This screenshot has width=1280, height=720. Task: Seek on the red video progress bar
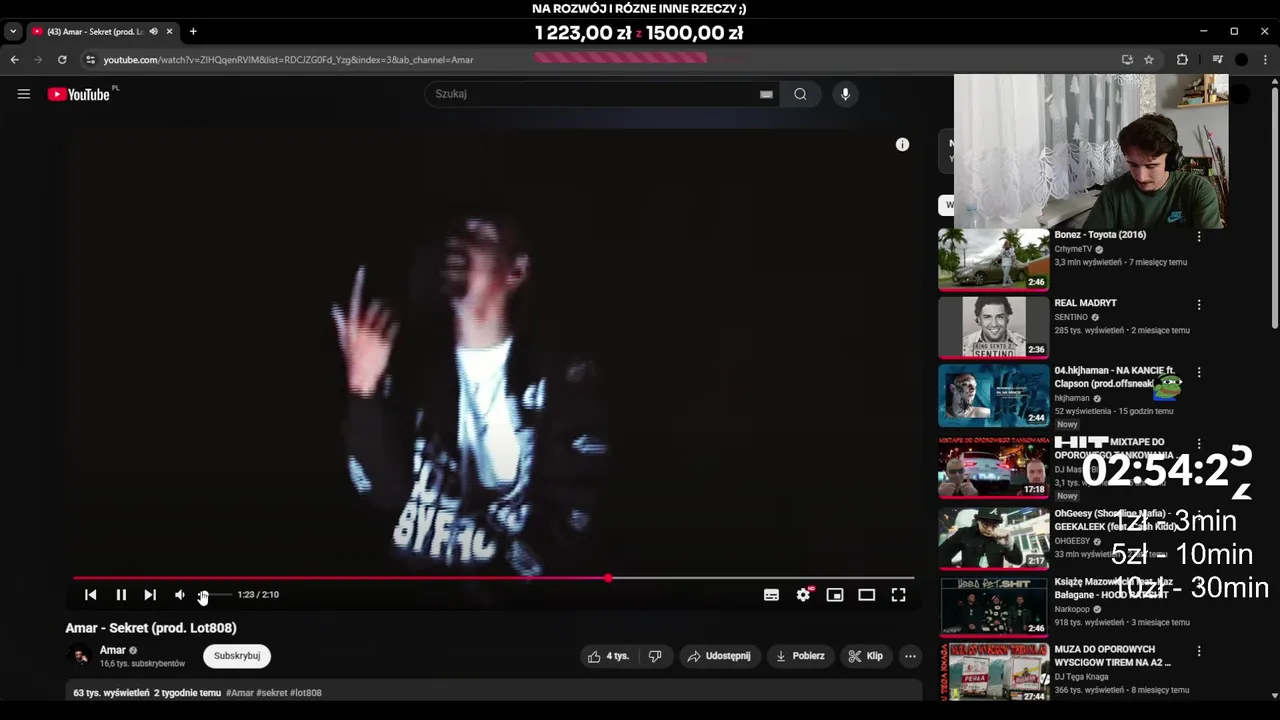[493, 578]
